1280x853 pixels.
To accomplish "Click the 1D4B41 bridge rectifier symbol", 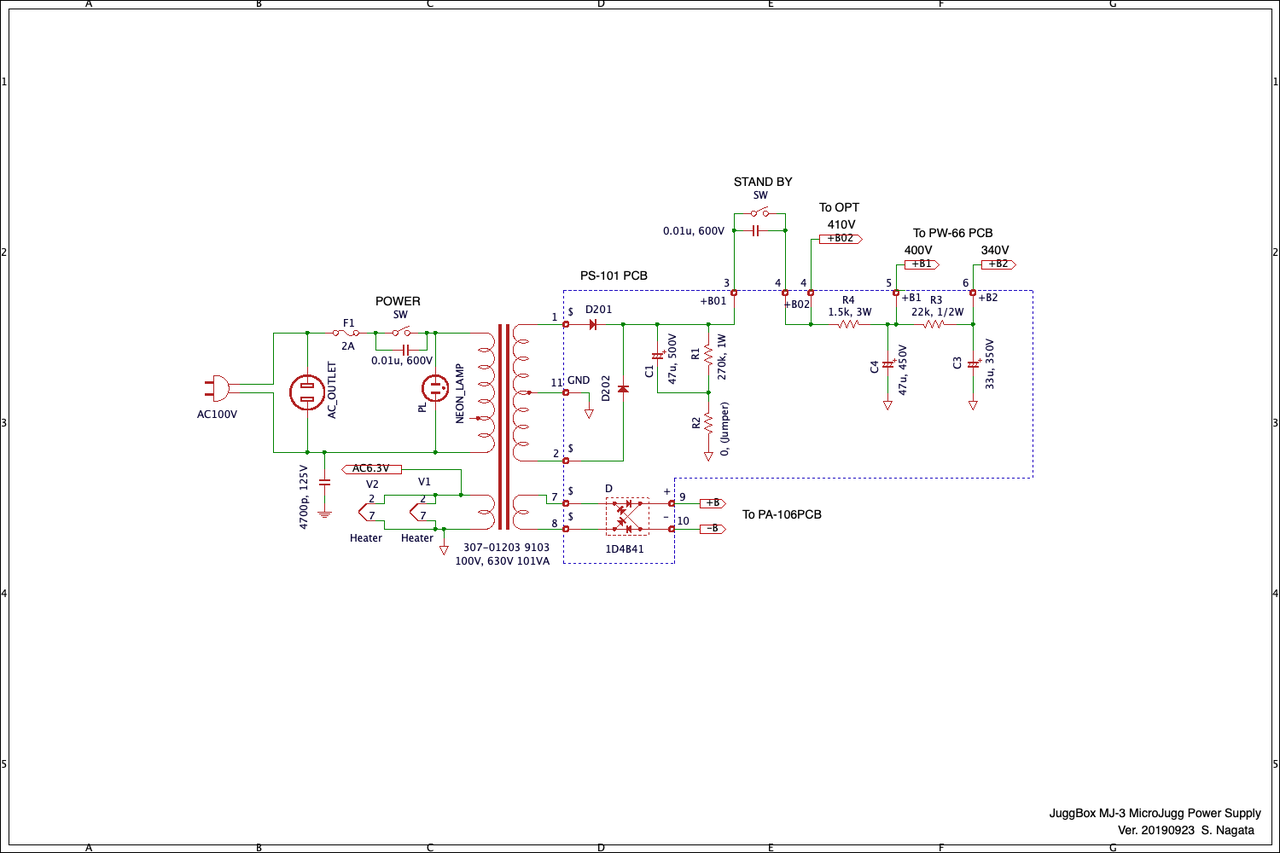I will point(626,516).
